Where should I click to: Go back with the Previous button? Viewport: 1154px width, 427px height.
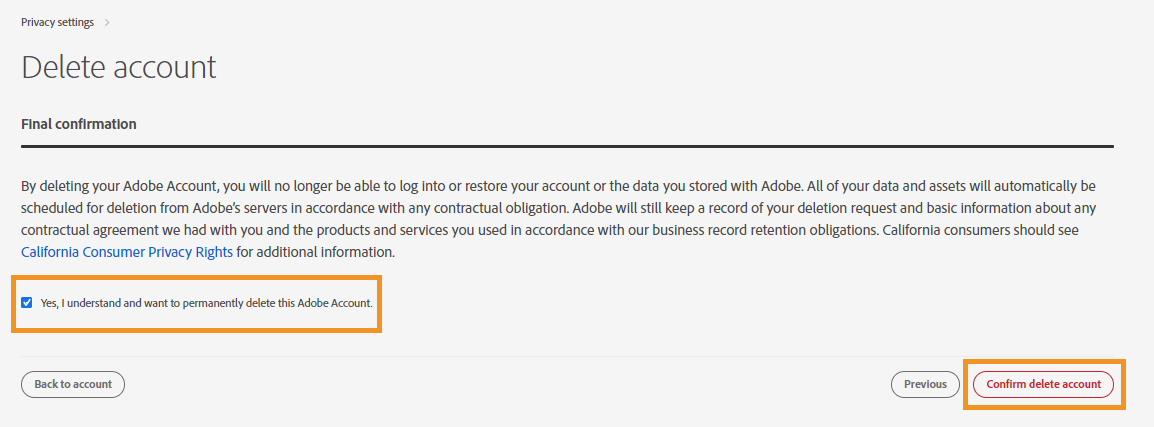coord(925,384)
